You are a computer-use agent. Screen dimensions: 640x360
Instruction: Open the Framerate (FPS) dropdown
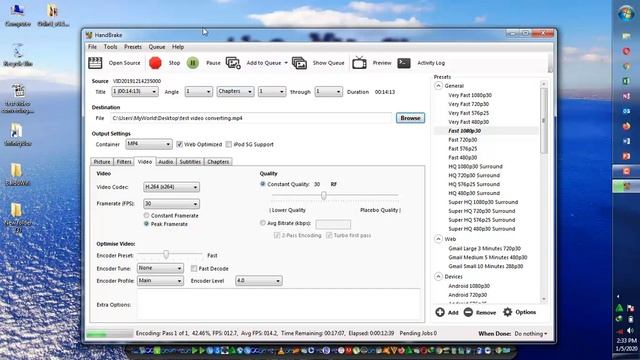(x=171, y=204)
